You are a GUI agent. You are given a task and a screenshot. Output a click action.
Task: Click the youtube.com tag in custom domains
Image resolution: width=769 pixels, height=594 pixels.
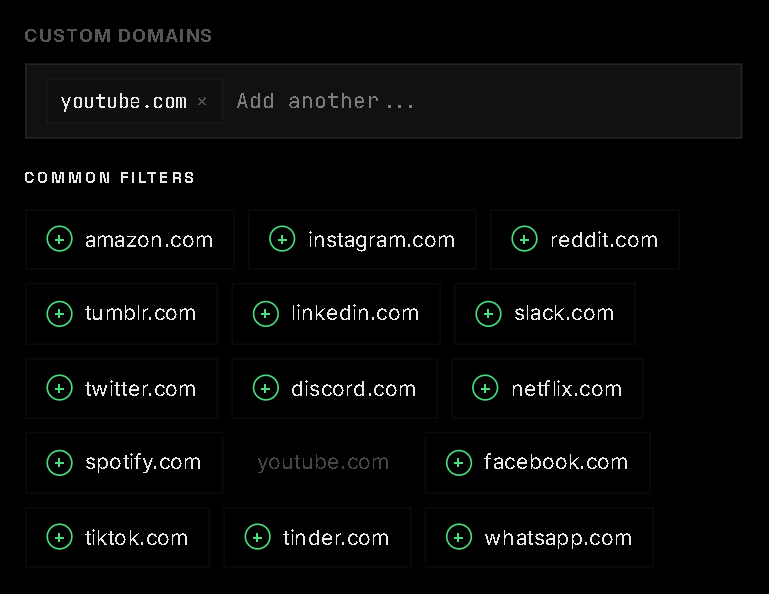click(123, 102)
